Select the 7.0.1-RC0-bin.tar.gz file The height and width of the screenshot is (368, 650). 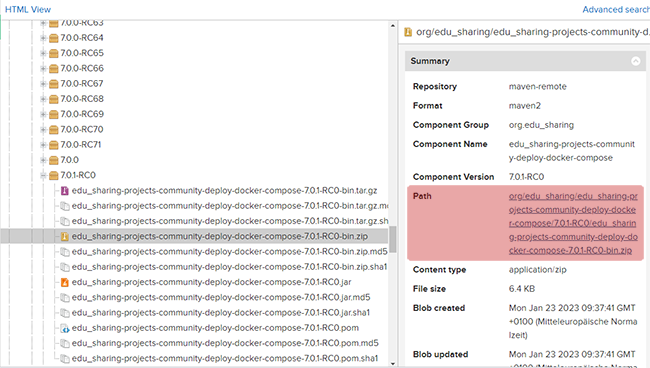(x=224, y=191)
